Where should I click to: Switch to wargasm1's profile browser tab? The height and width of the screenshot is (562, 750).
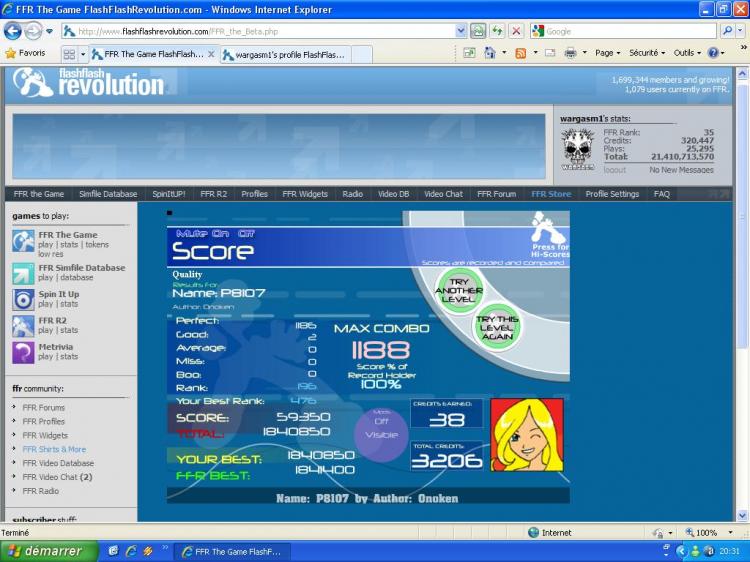pyautogui.click(x=287, y=54)
